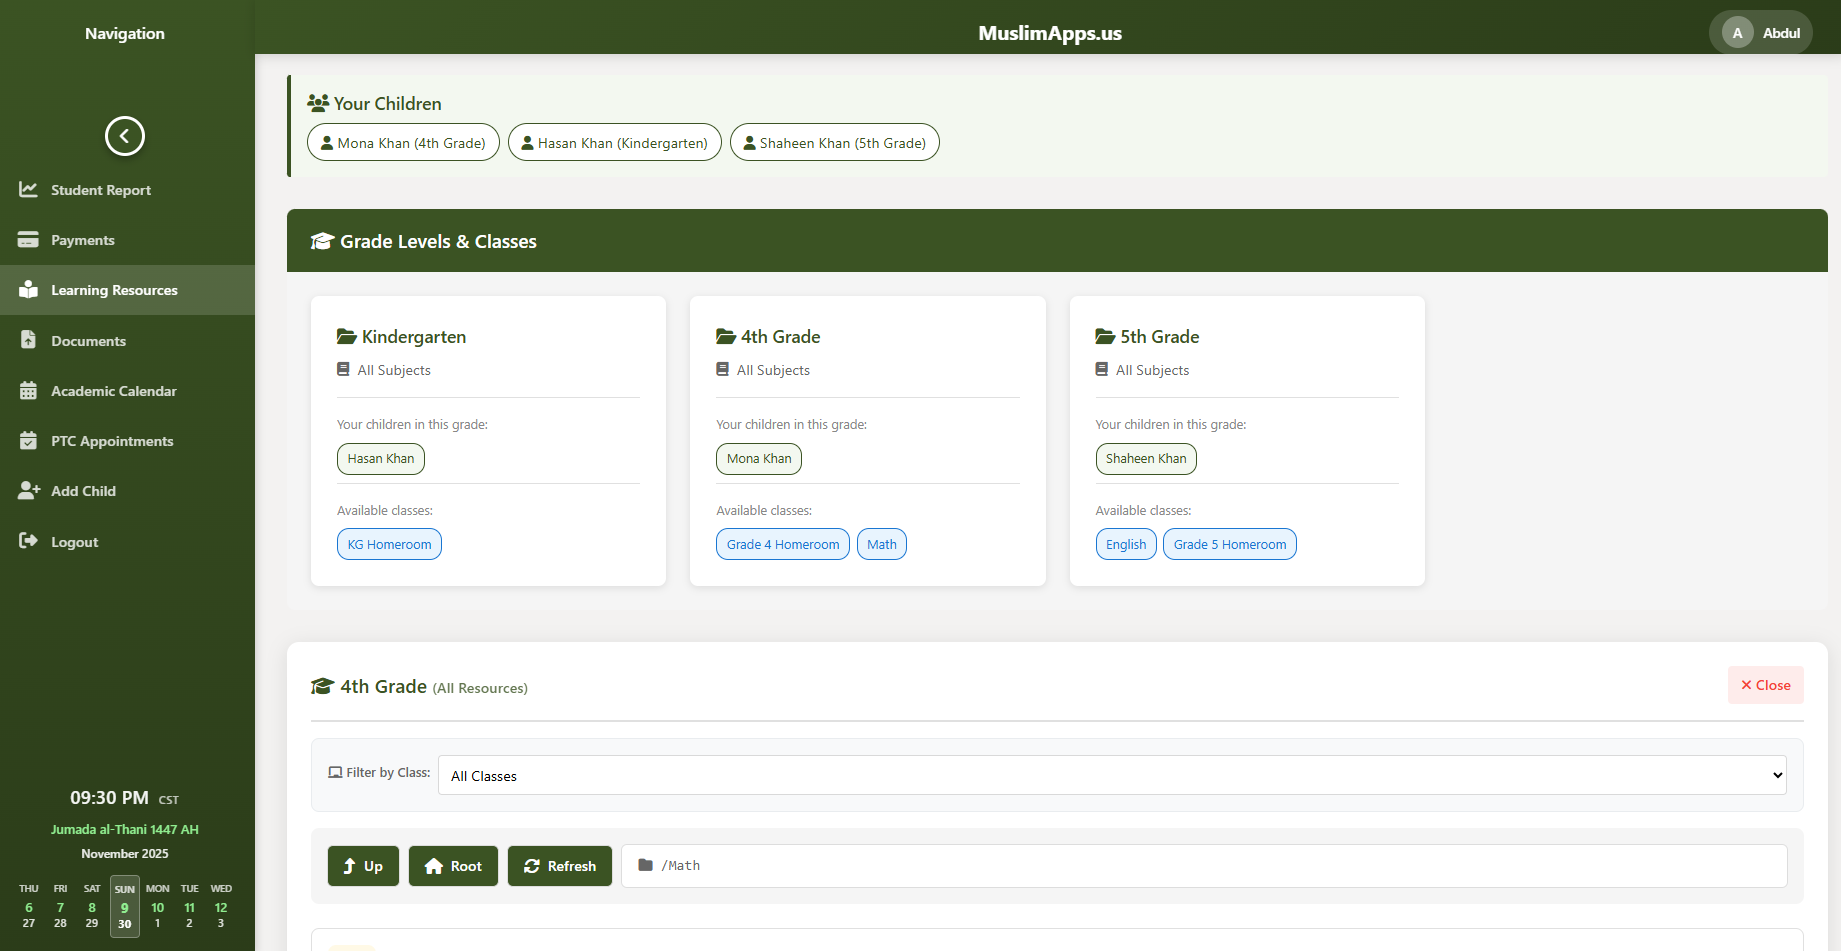The image size is (1841, 951).
Task: Select the Learning Resources book icon
Action: click(29, 290)
